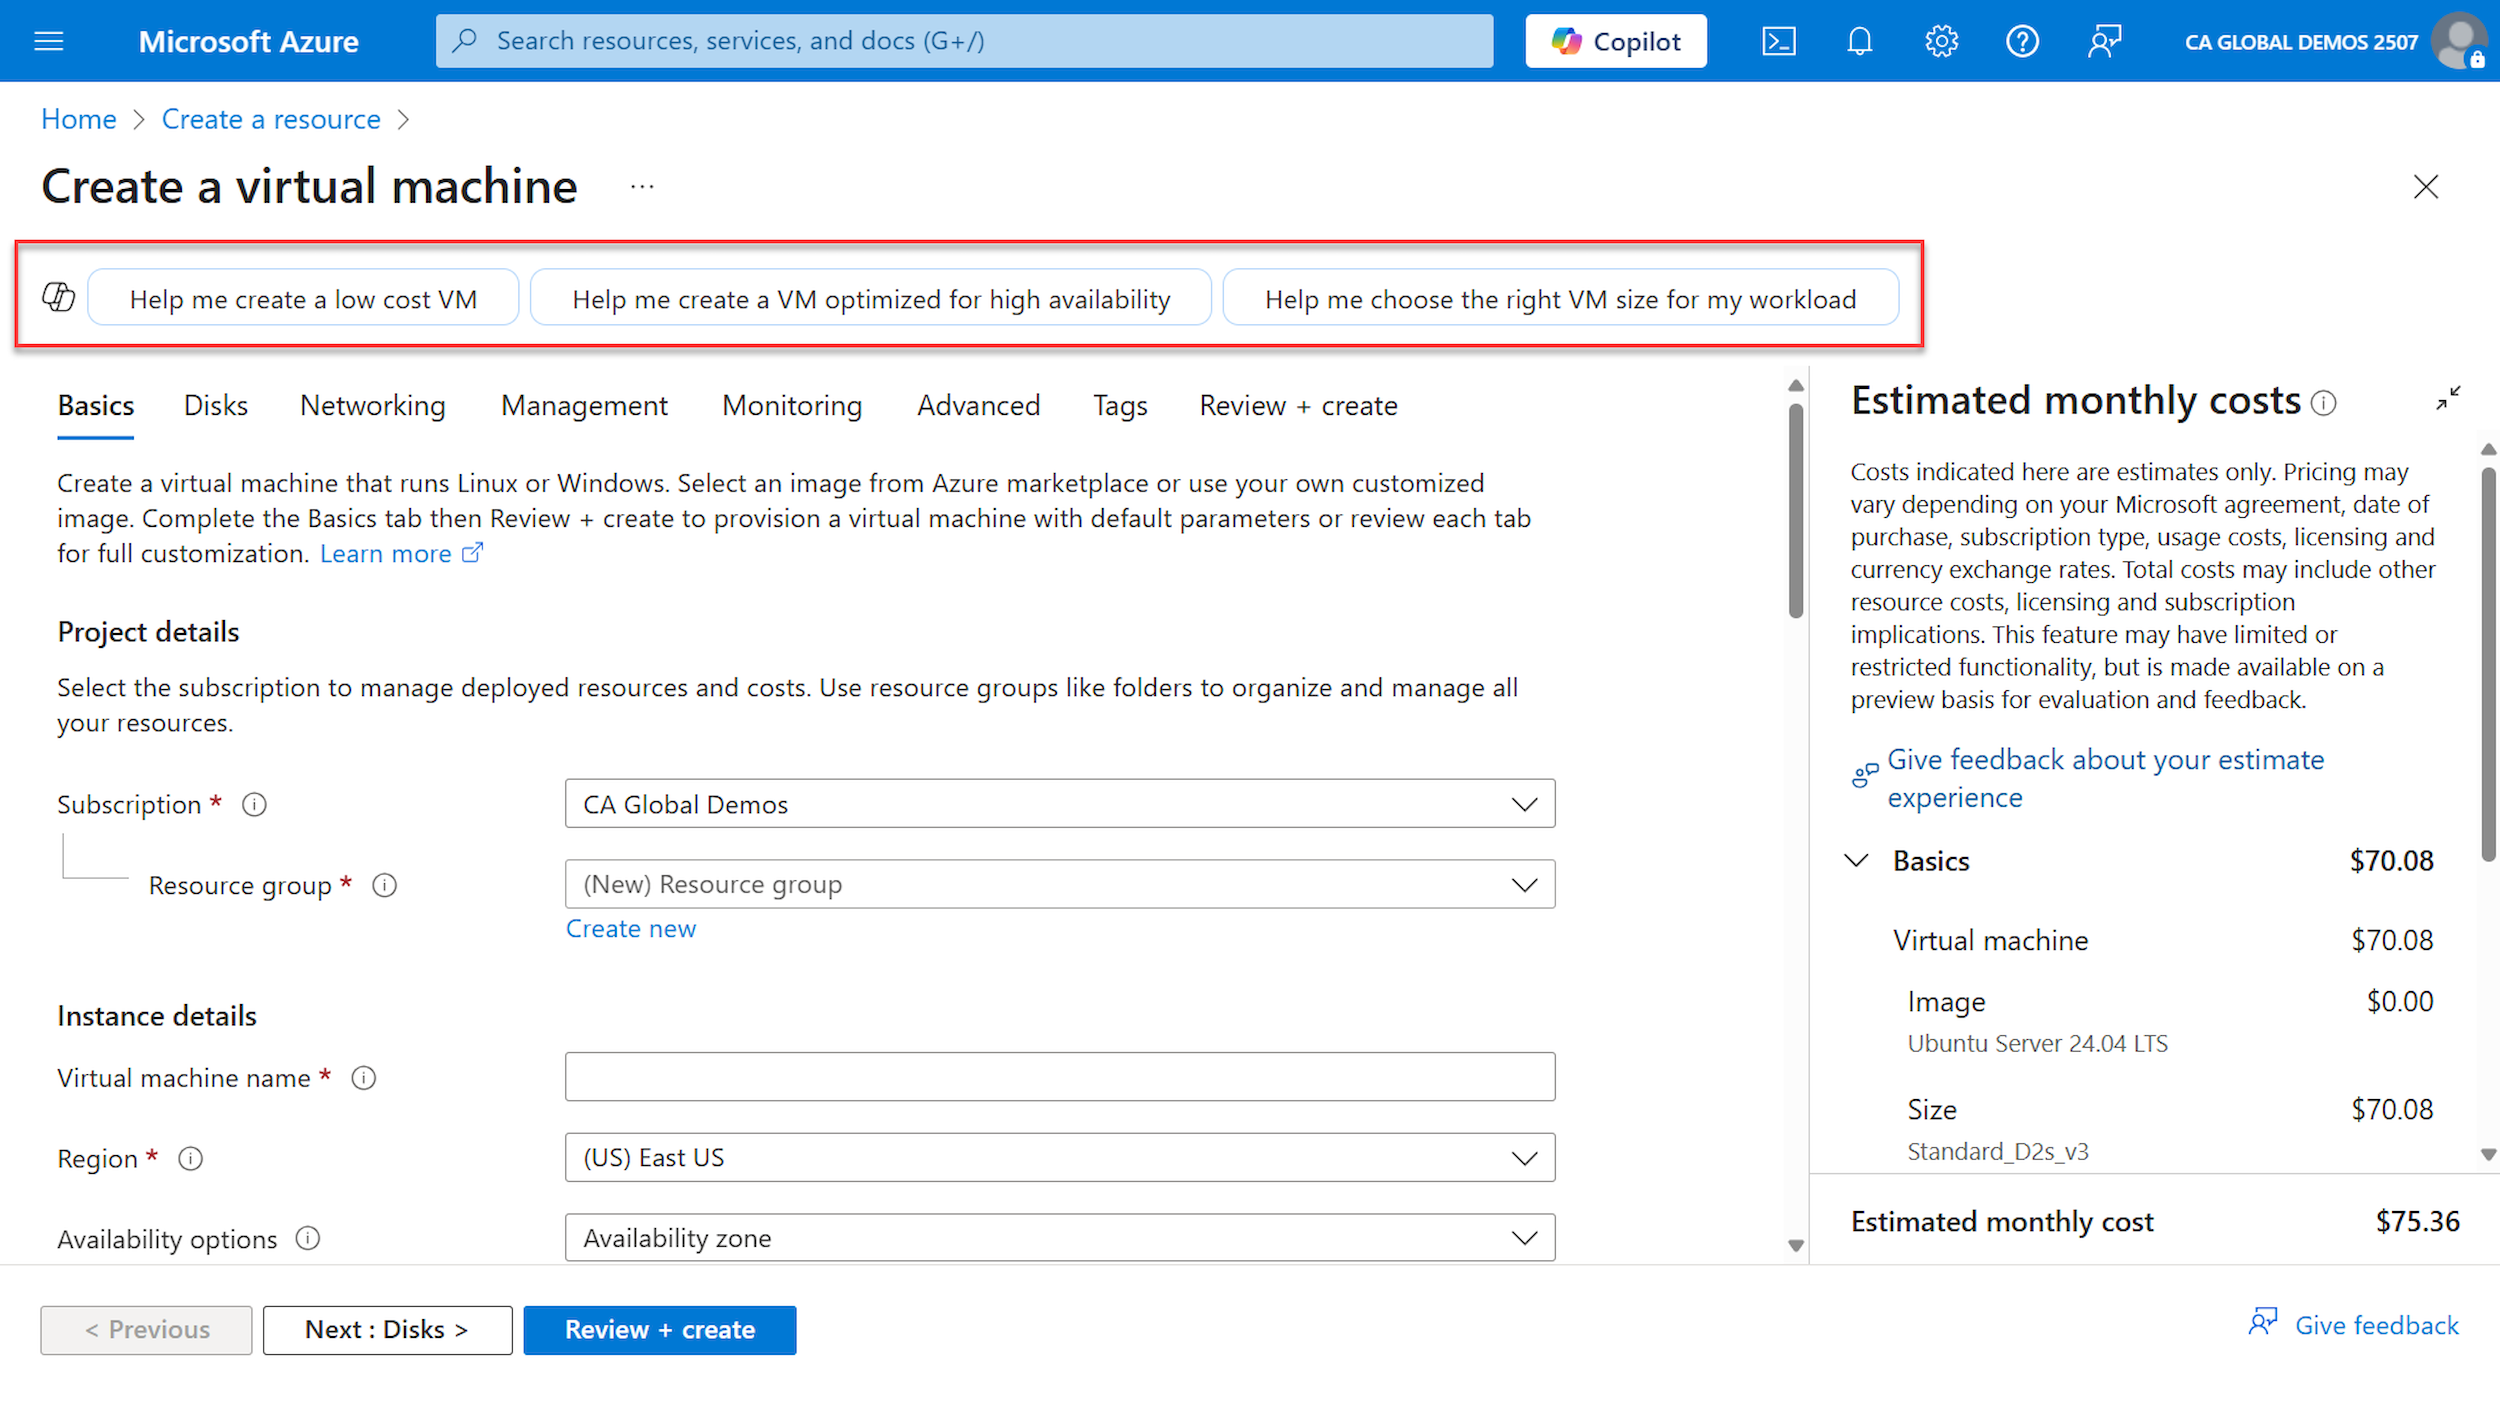The width and height of the screenshot is (2500, 1406).
Task: Click the cost panel scroll down arrow
Action: [2488, 1155]
